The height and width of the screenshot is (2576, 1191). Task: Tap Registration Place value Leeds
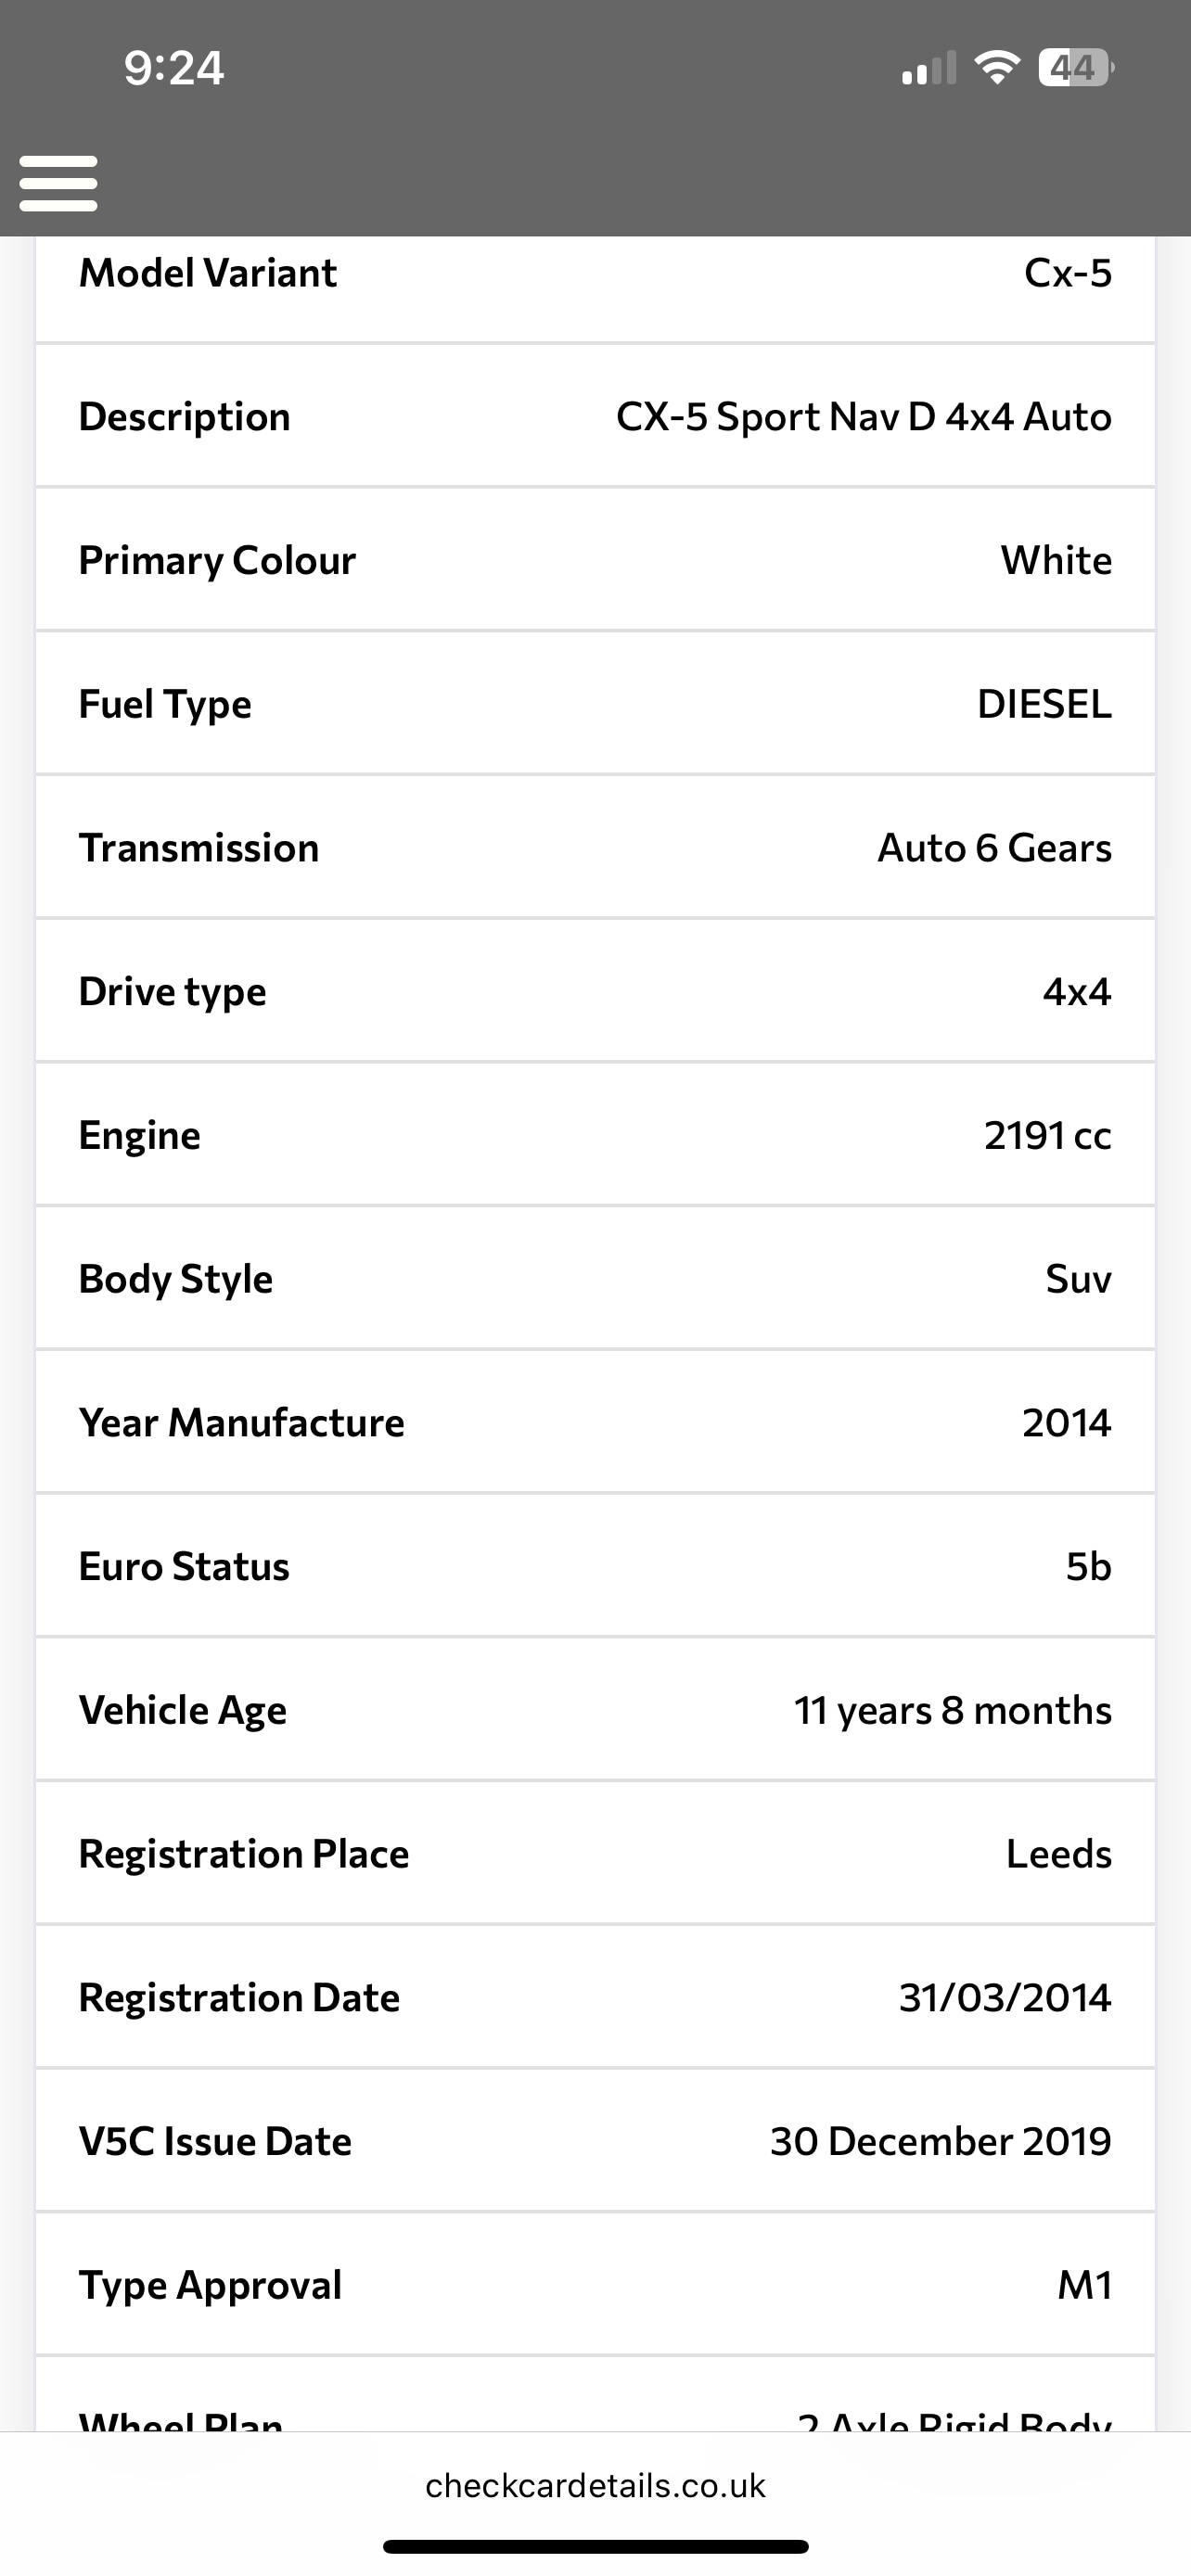coord(1058,1854)
